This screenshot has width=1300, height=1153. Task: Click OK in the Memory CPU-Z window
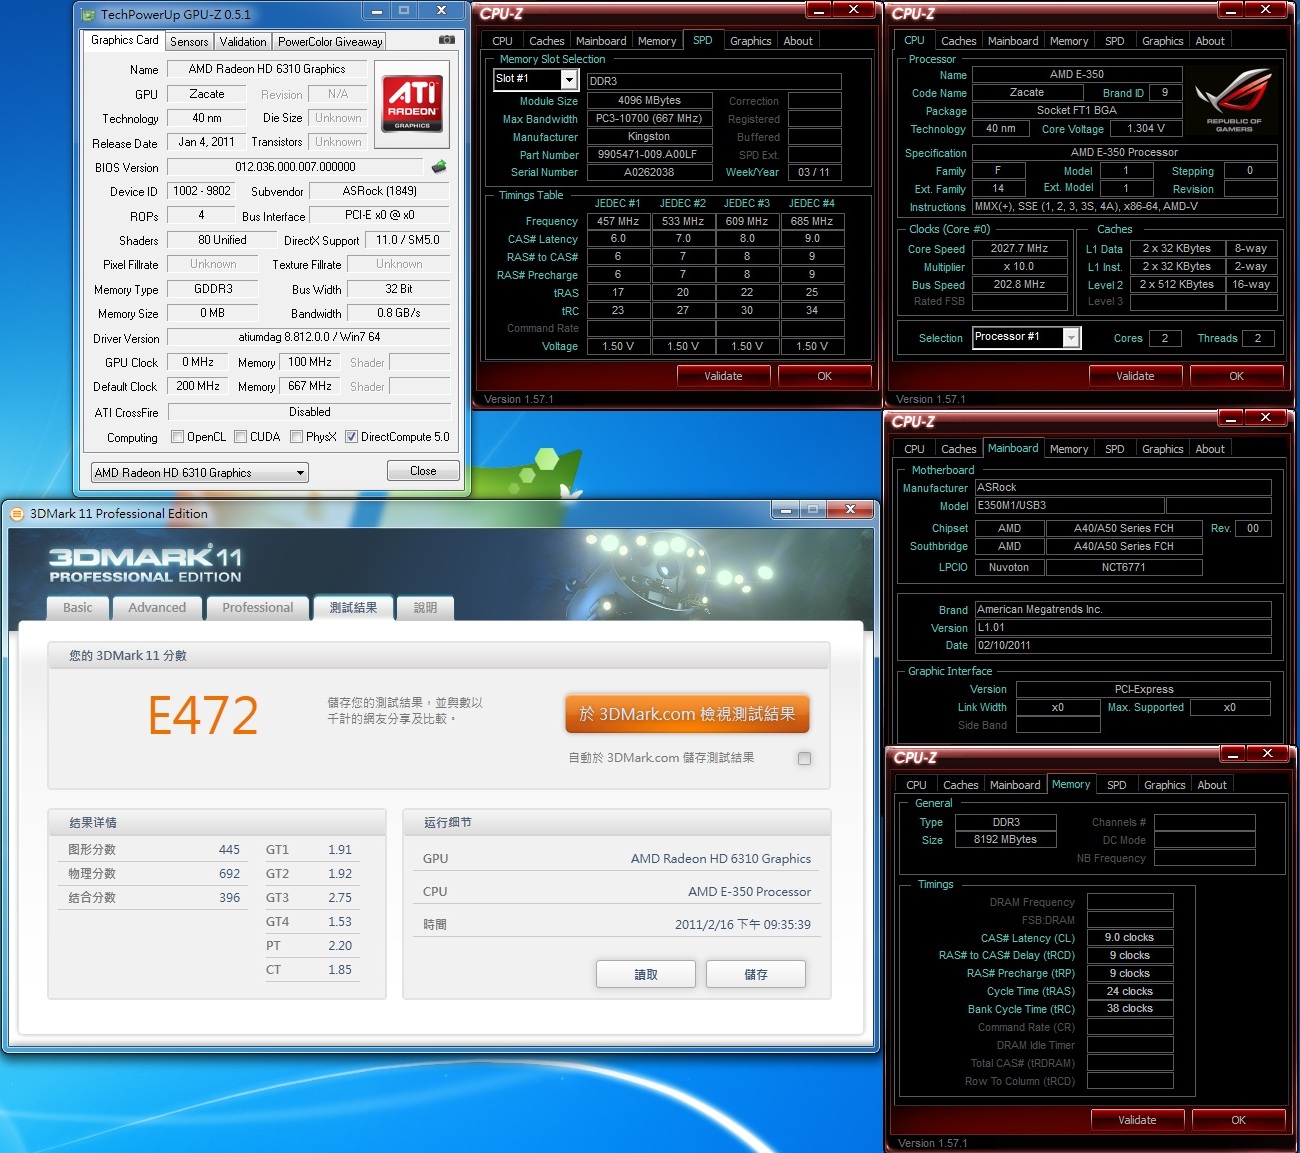click(1238, 1120)
